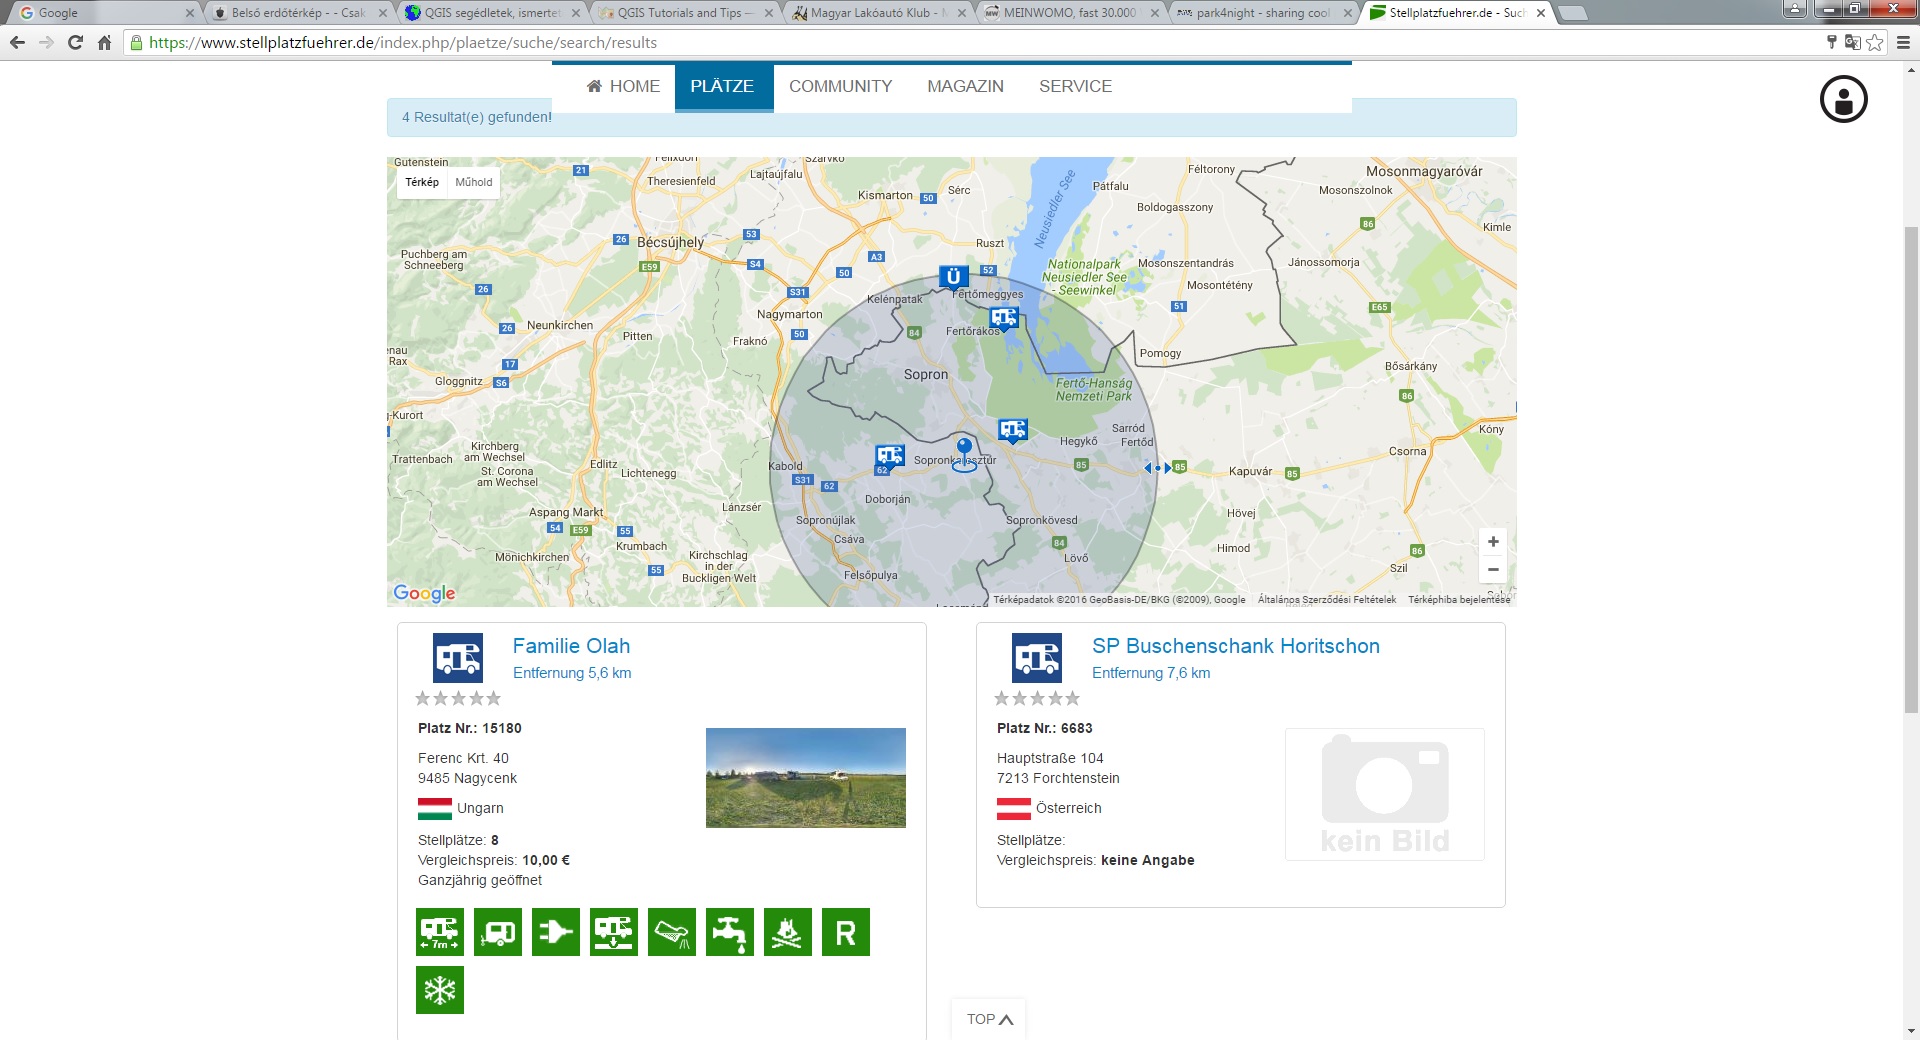Screen dimensions: 1920x1040
Task: Click the Google logo on map
Action: [424, 593]
